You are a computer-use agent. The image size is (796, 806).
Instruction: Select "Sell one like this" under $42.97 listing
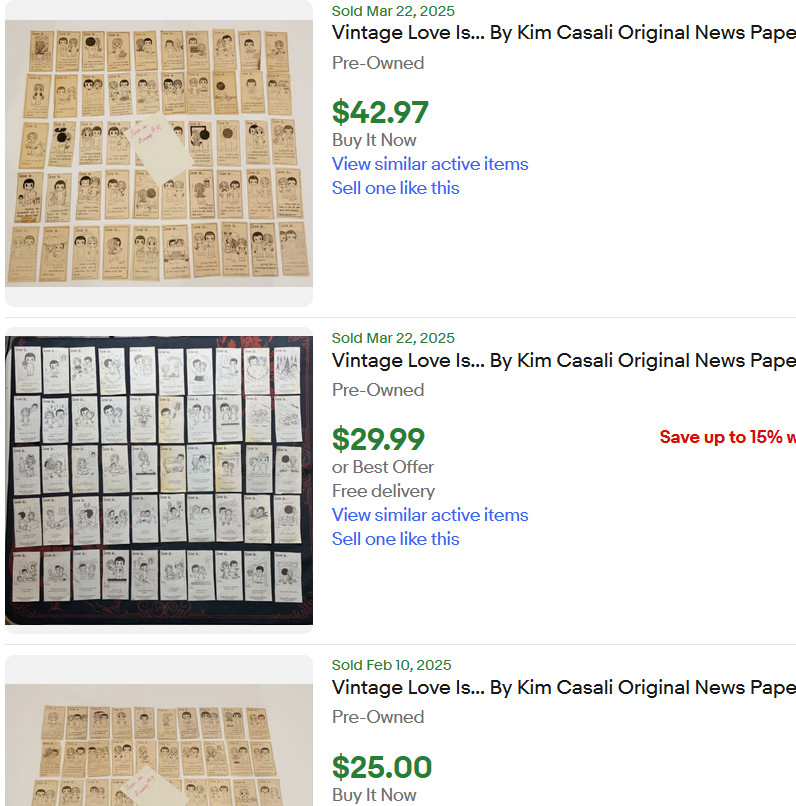click(x=396, y=188)
